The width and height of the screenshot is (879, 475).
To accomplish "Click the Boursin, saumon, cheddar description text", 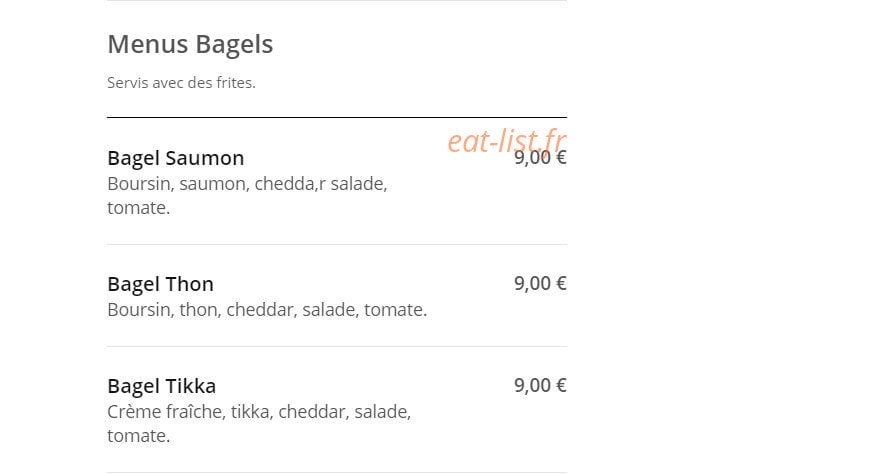I will [x=247, y=195].
